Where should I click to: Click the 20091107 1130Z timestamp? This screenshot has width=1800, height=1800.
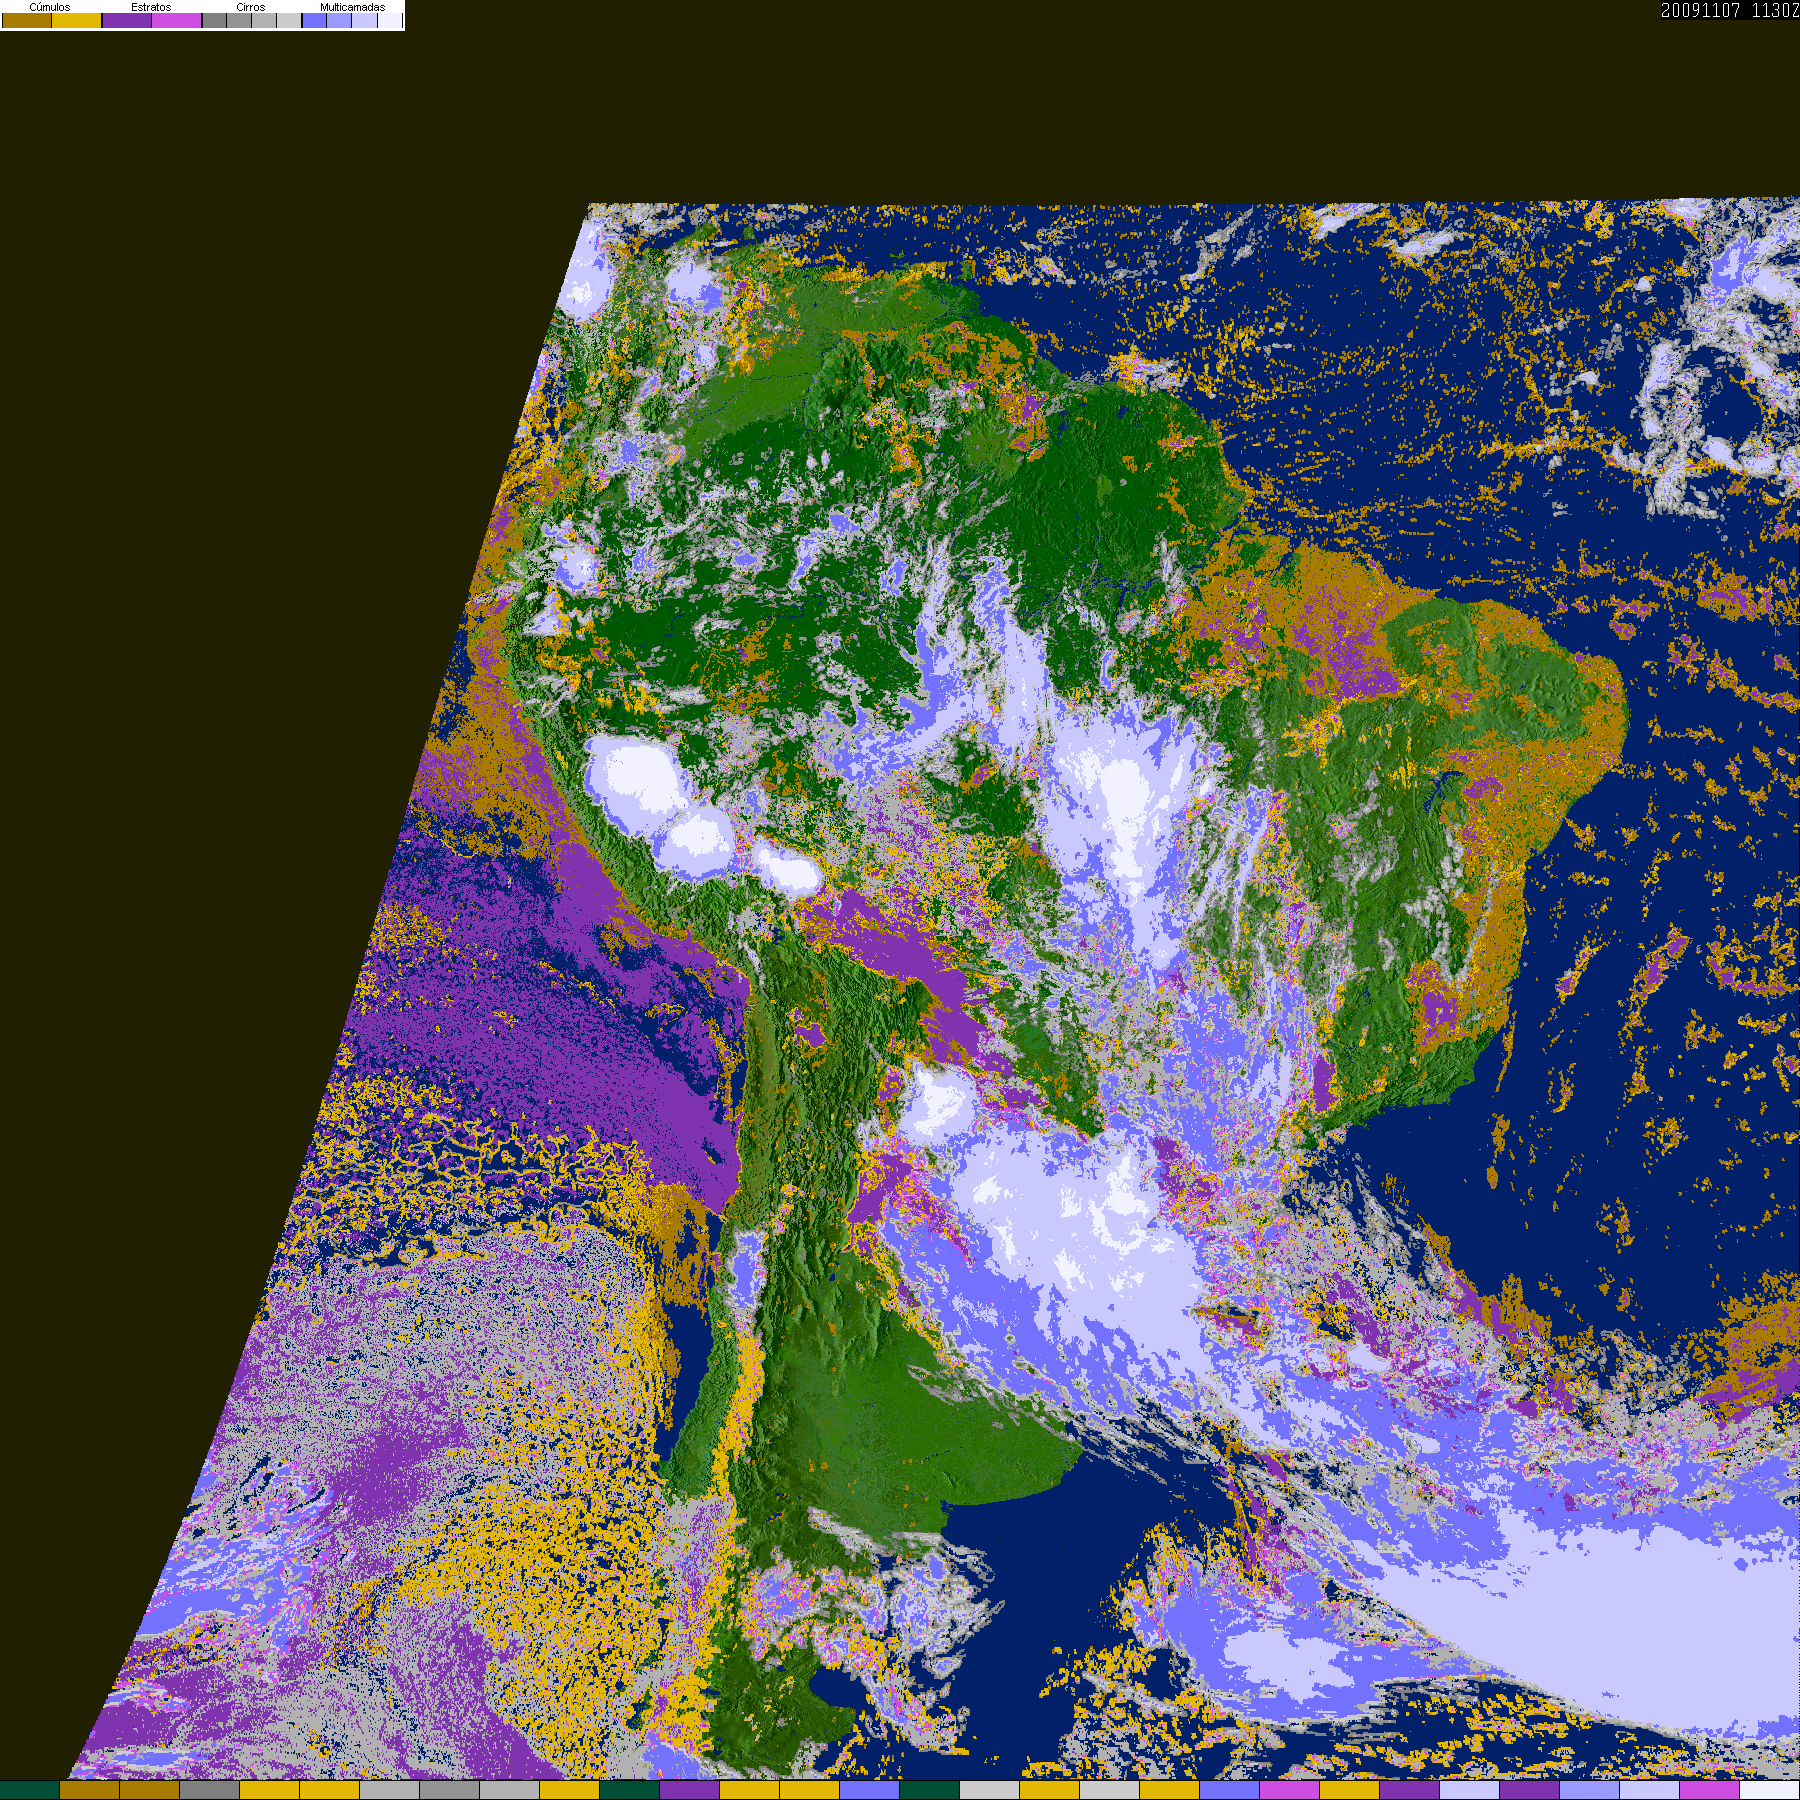1730,10
